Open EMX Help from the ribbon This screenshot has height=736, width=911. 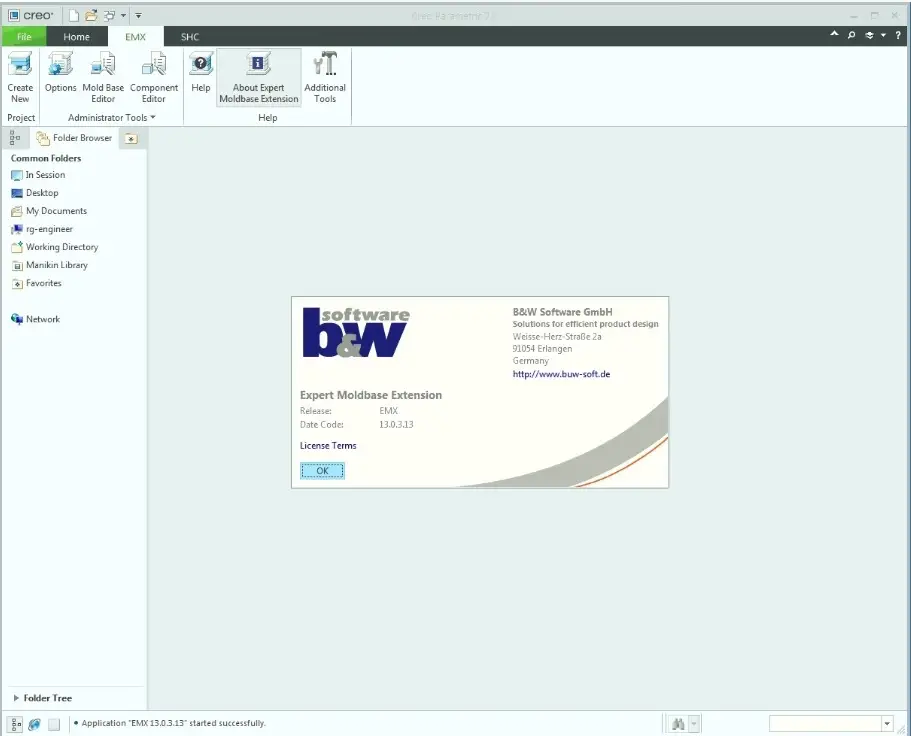click(200, 72)
